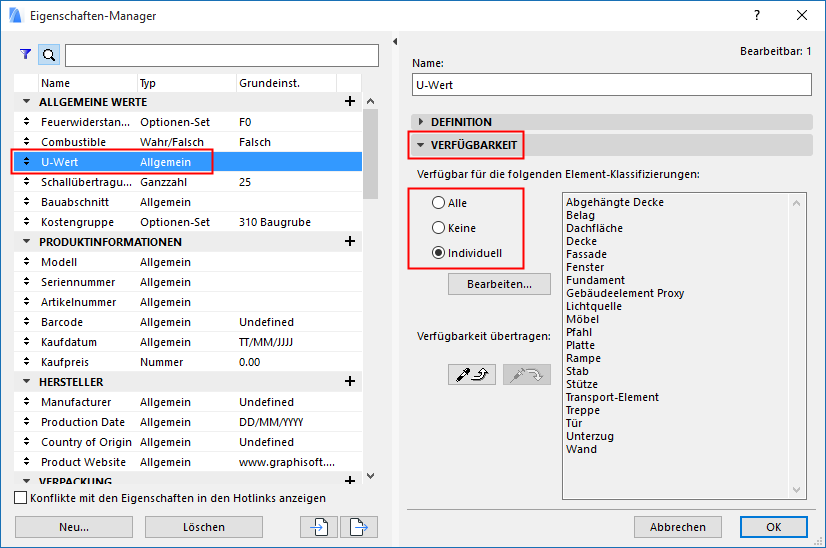Click the Archicad app icon in title
The image size is (826, 548).
coord(16,15)
